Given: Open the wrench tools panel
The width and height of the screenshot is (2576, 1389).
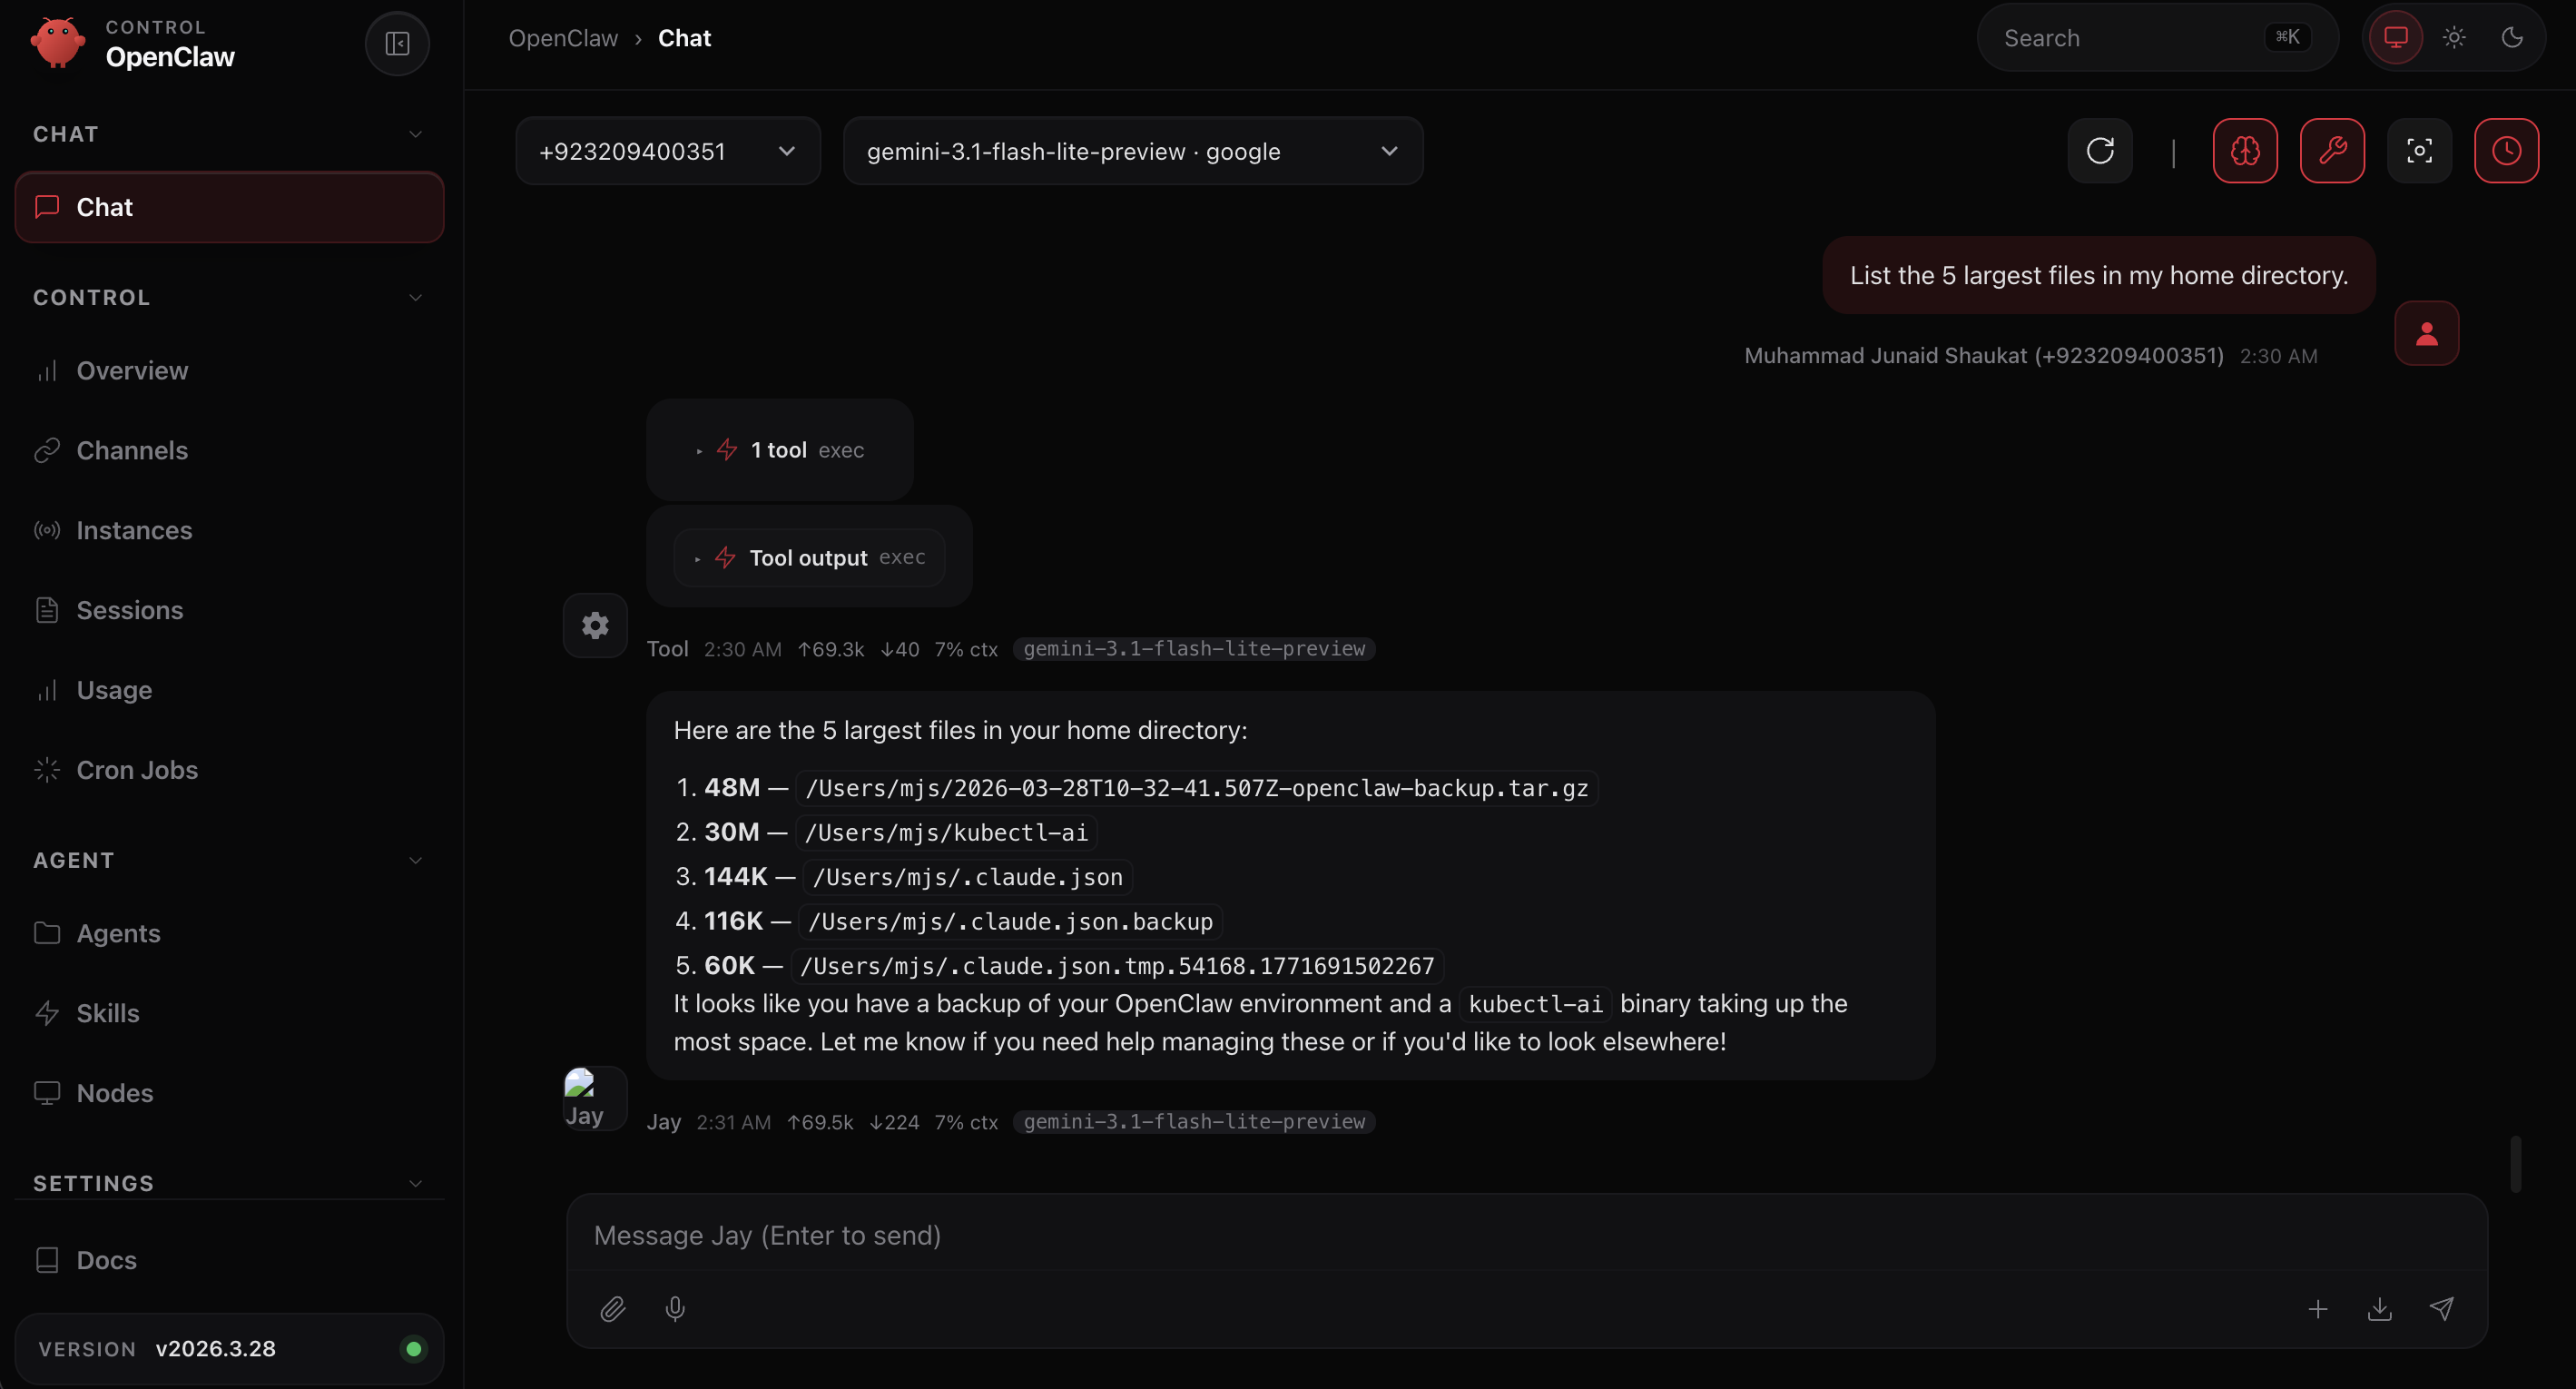Looking at the screenshot, I should point(2332,151).
